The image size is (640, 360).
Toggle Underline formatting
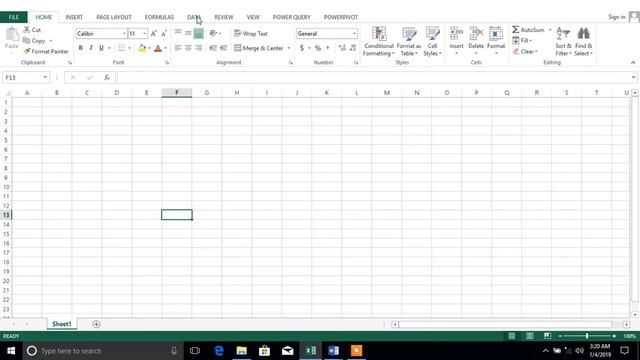pos(101,48)
